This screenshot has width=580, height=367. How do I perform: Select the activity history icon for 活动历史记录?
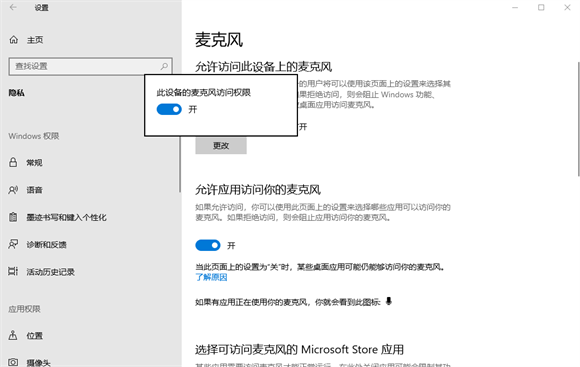coord(13,272)
